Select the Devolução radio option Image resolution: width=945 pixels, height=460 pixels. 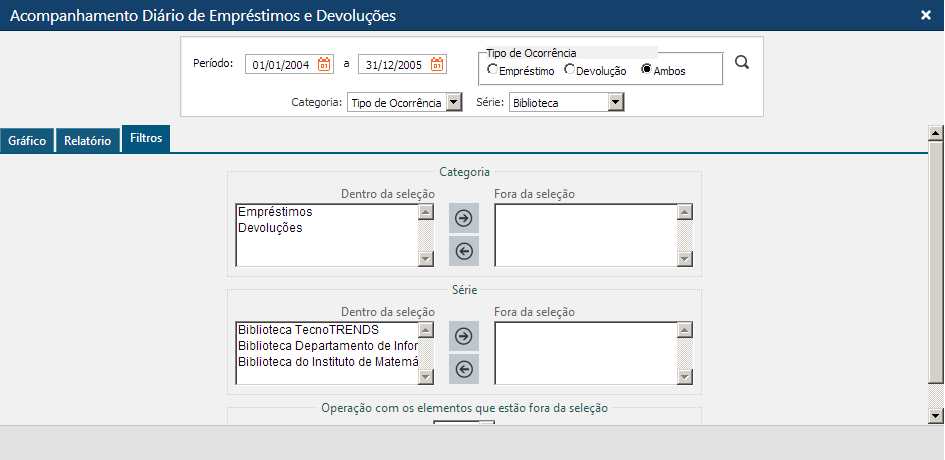point(569,69)
